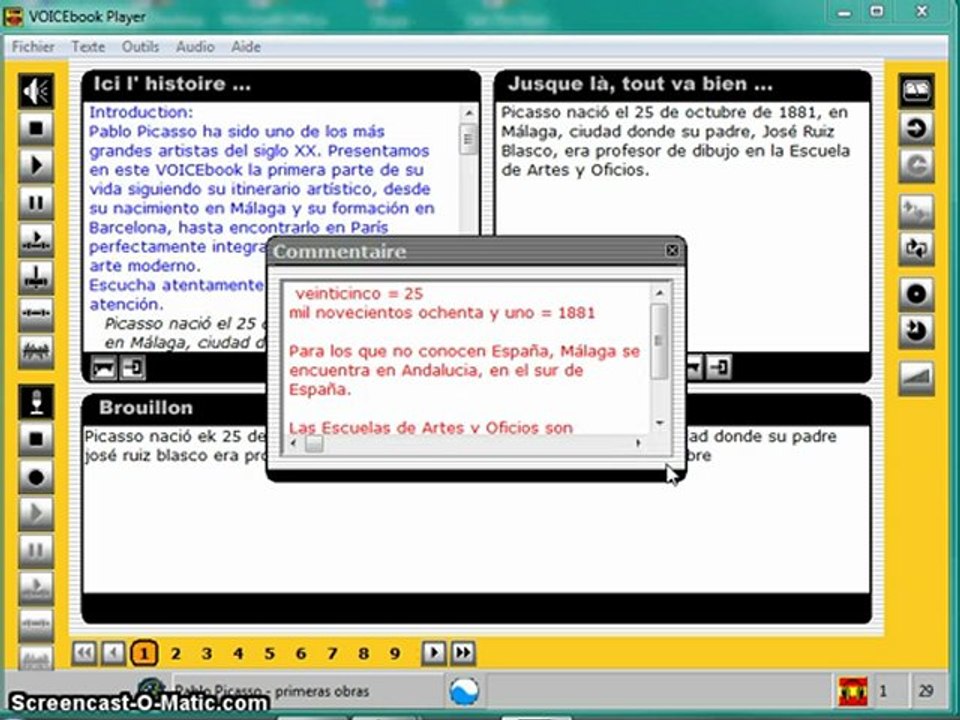This screenshot has height=720, width=960.
Task: Click the greyed circled back-arrow icon
Action: point(917,165)
